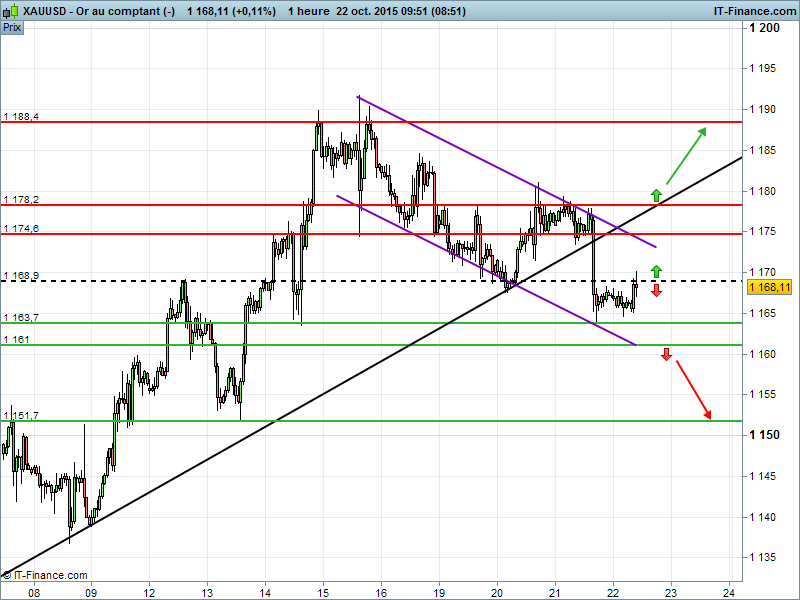Click the red down arrow near 1 160
This screenshot has height=600, width=800.
pyautogui.click(x=666, y=354)
